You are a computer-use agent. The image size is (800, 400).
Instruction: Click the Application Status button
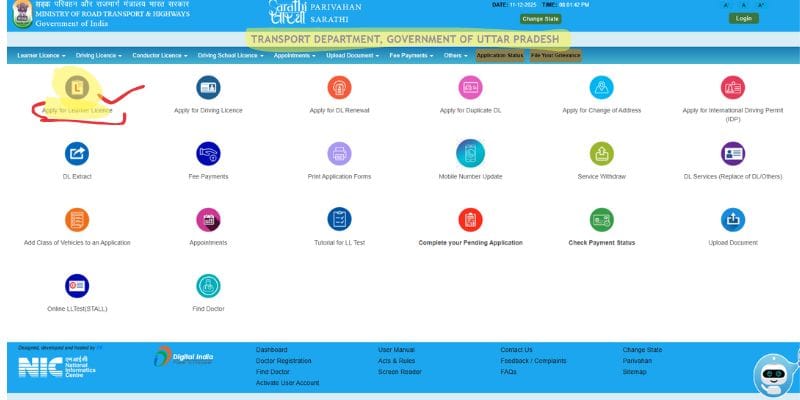tap(500, 55)
